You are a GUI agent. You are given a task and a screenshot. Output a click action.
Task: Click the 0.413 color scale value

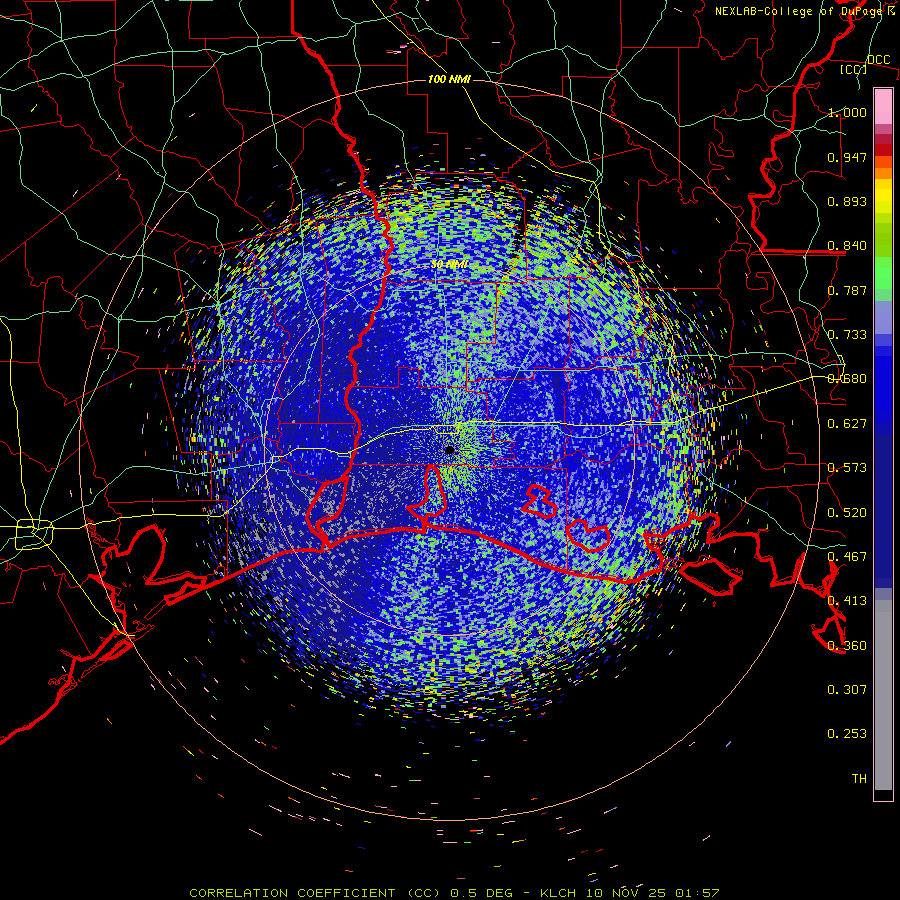[847, 601]
